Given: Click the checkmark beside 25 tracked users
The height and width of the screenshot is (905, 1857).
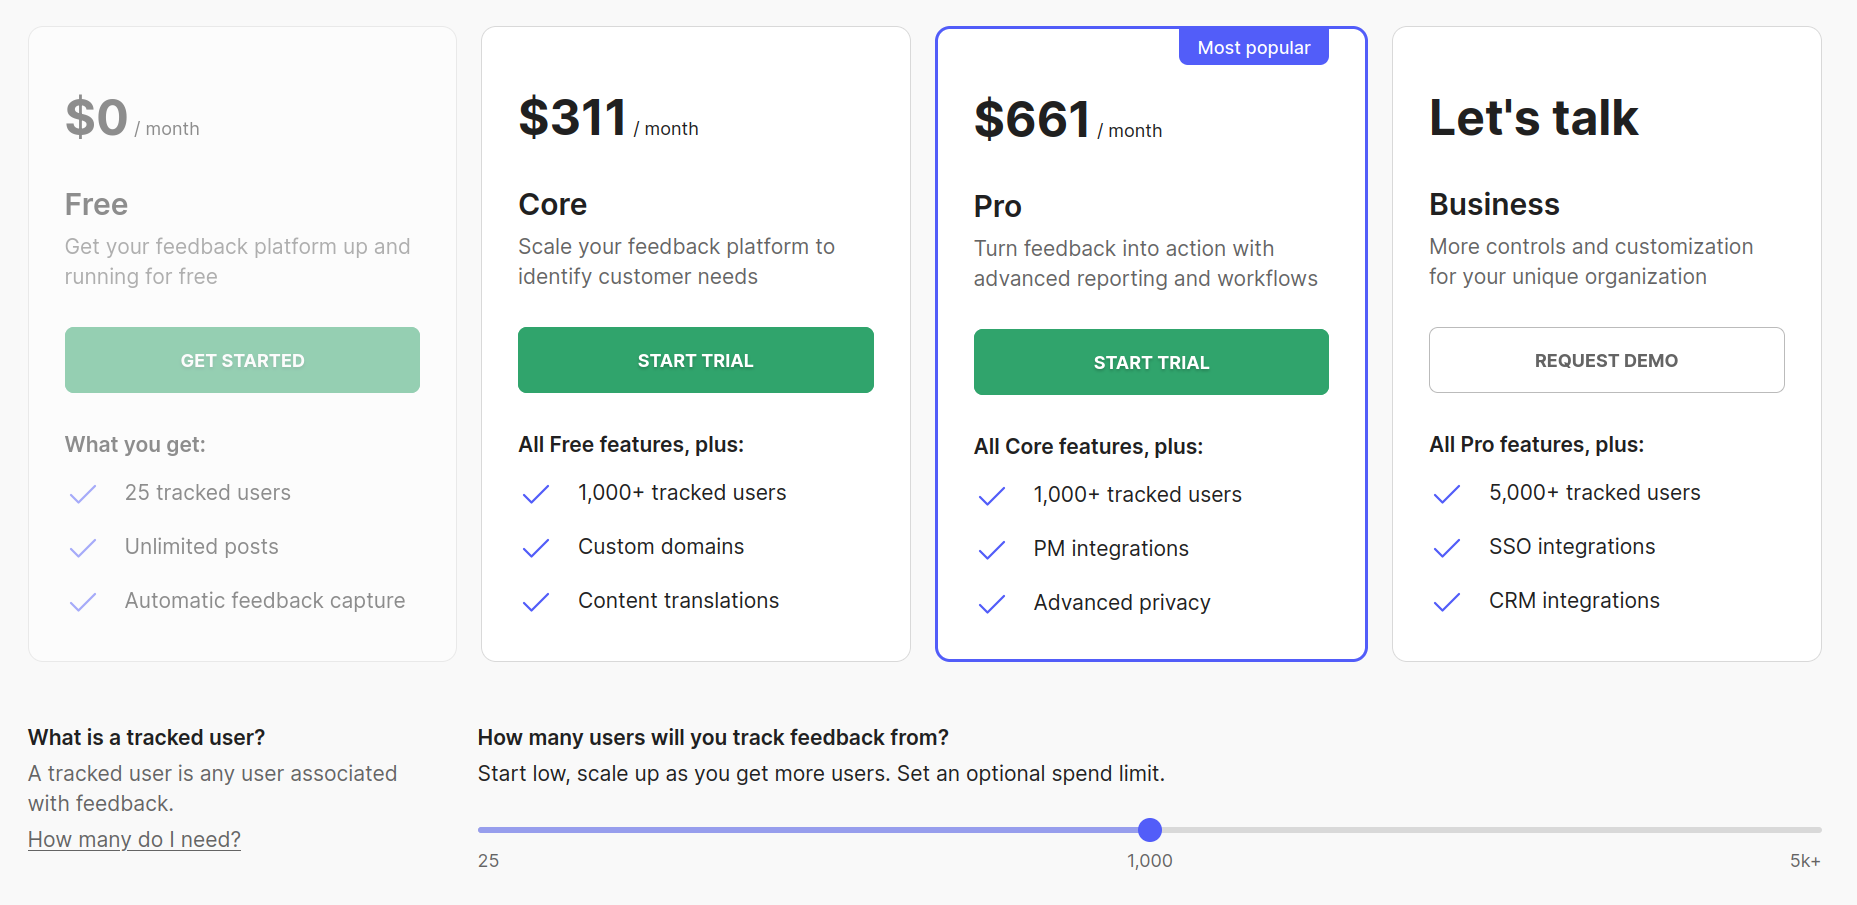Looking at the screenshot, I should (84, 493).
